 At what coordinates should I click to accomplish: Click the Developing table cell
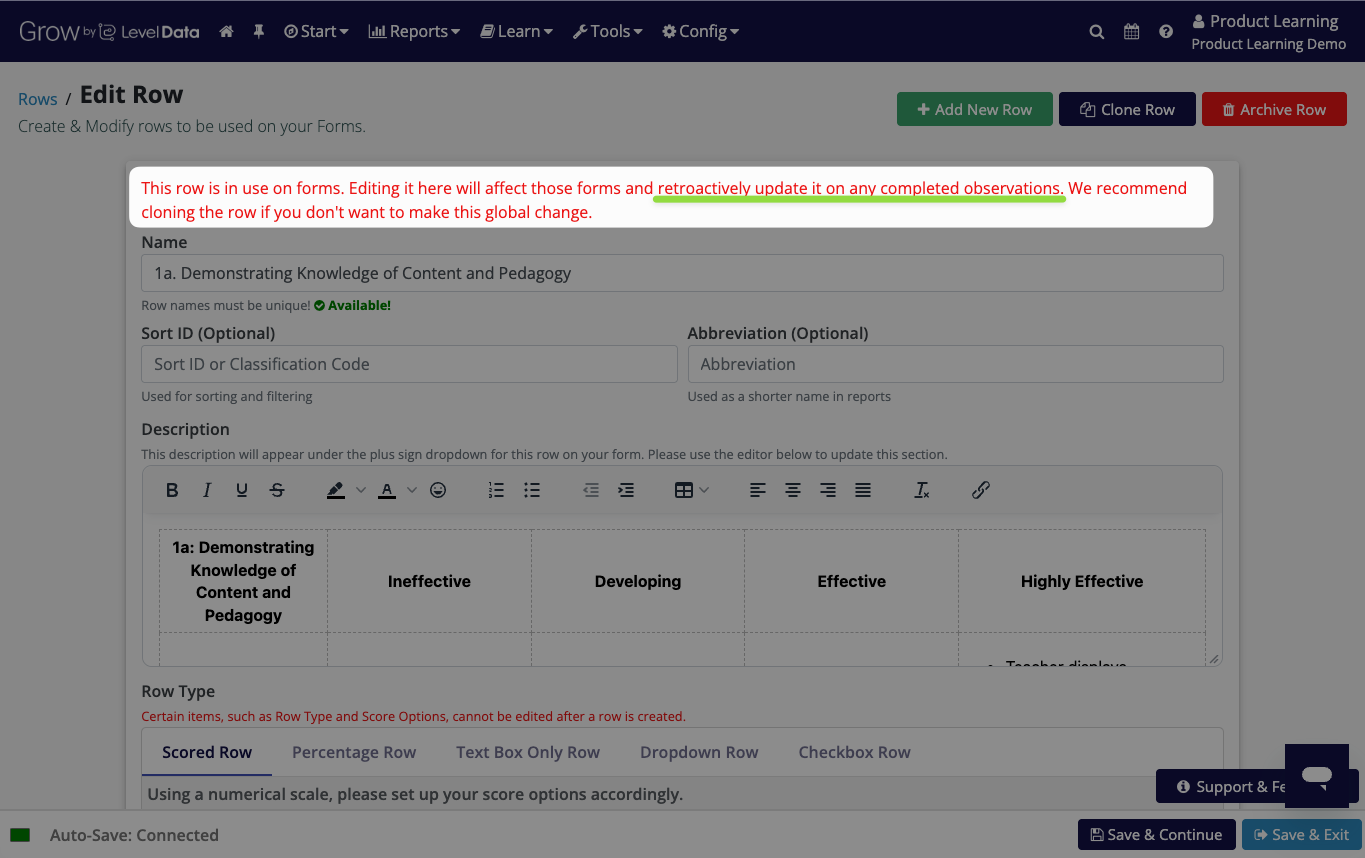pyautogui.click(x=638, y=581)
